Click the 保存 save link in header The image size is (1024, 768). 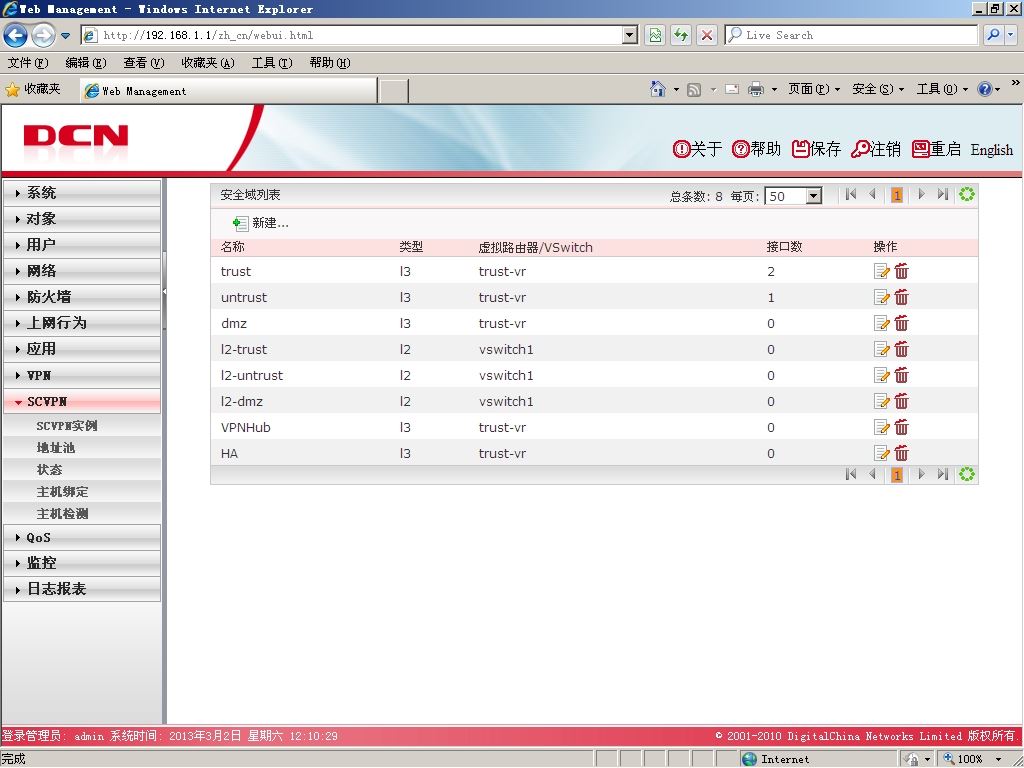point(816,149)
